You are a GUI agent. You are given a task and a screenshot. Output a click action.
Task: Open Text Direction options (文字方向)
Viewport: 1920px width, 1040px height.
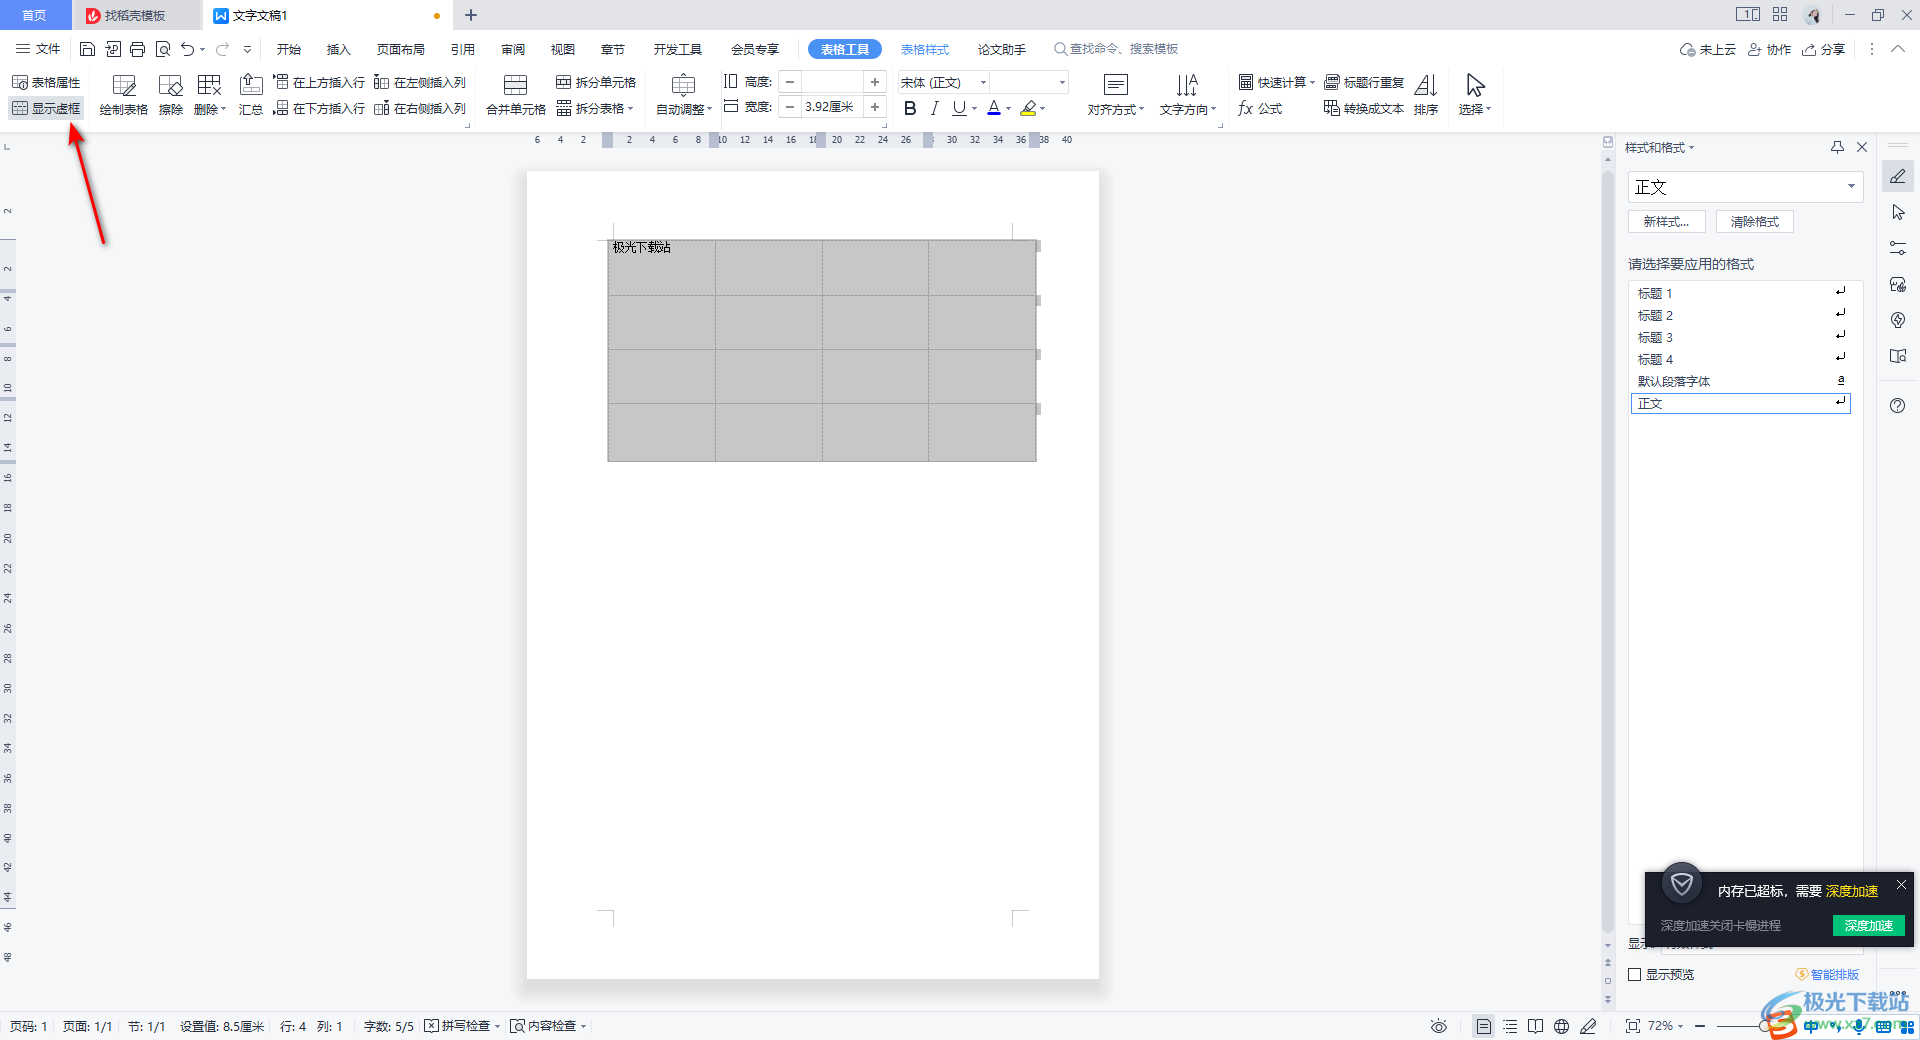[x=1188, y=95]
